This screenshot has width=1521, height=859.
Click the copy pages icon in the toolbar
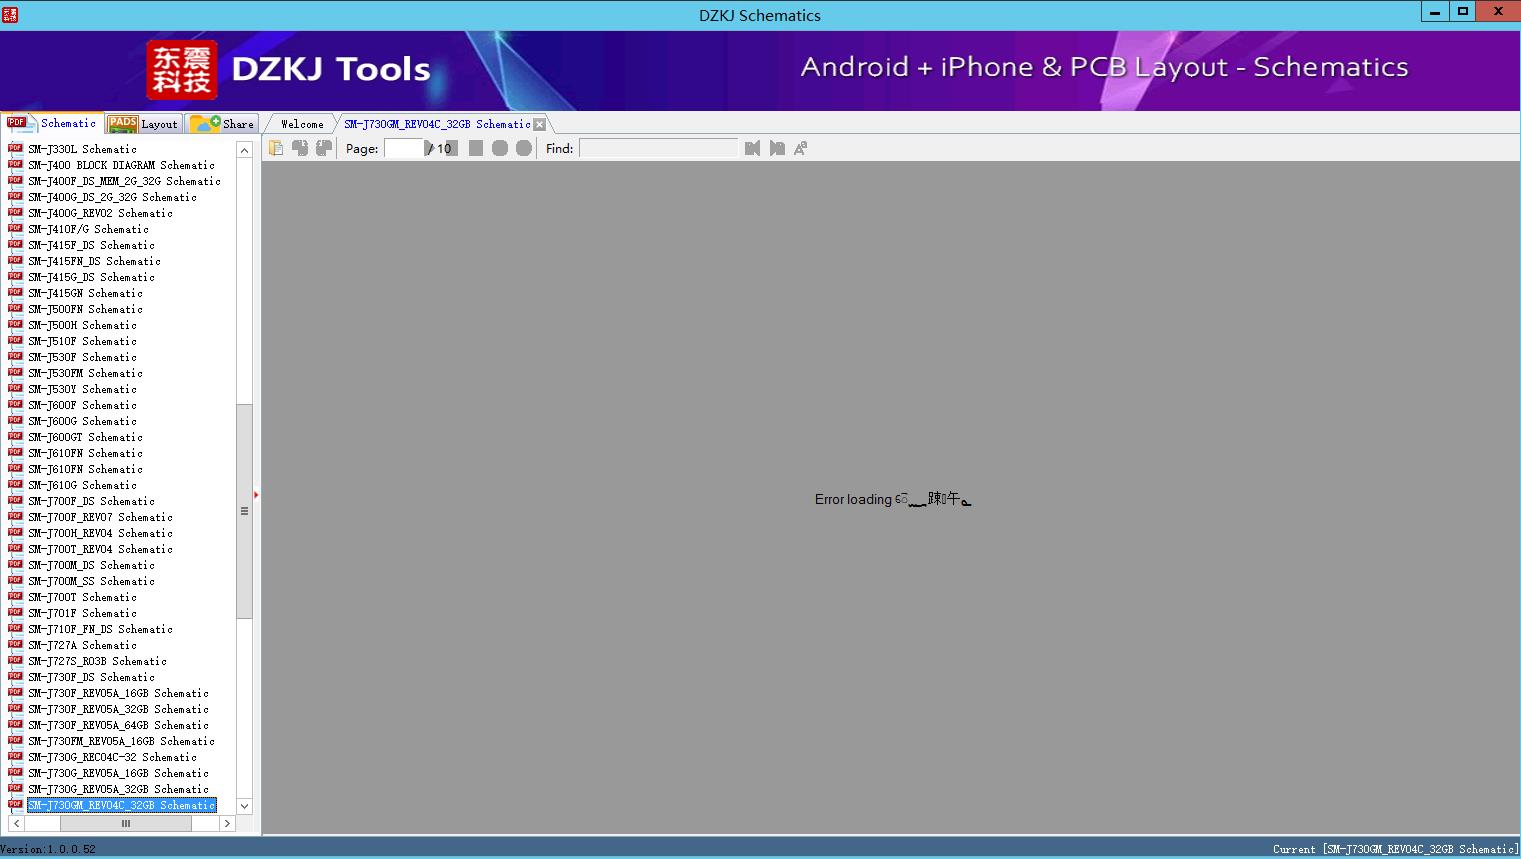click(x=276, y=148)
